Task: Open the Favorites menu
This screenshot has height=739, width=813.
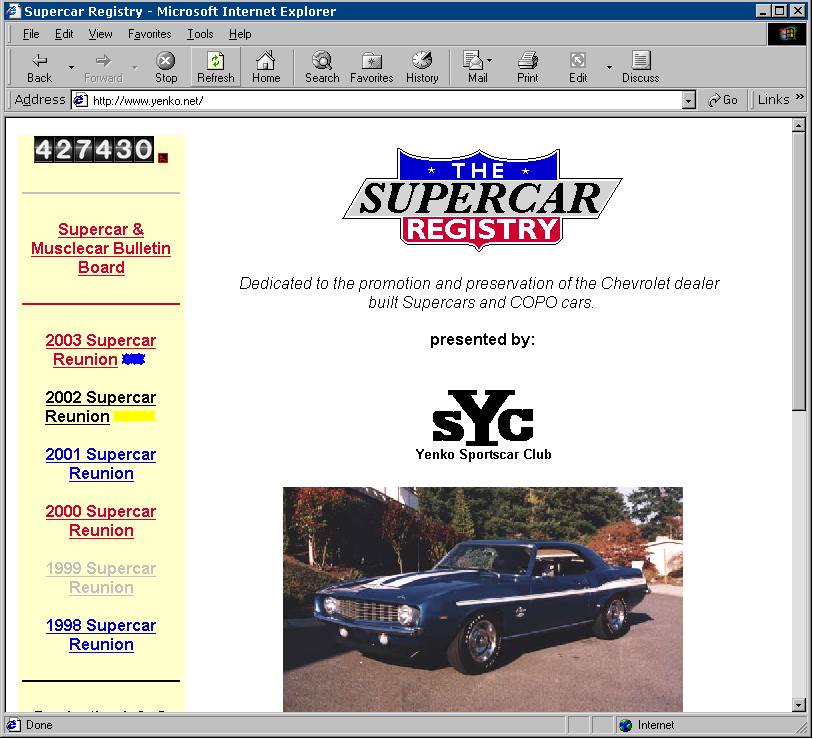Action: click(149, 34)
